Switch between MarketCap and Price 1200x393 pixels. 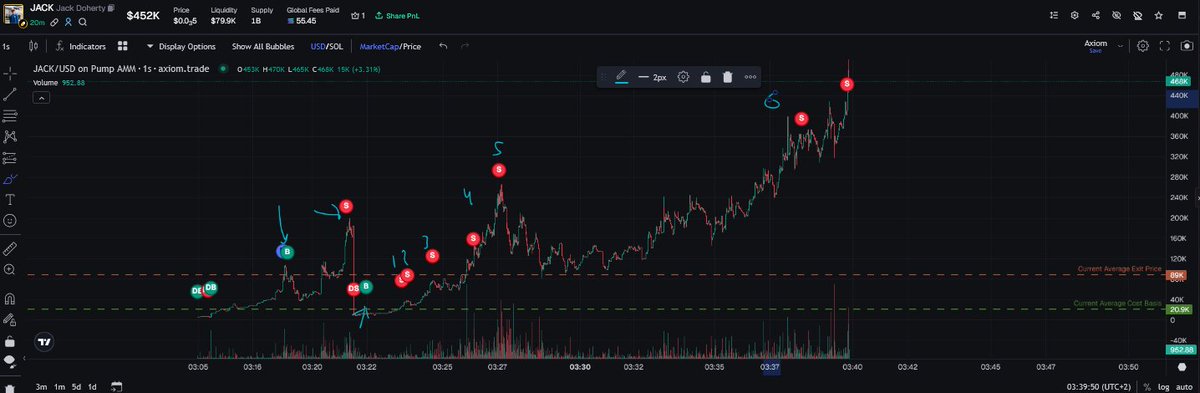tap(391, 46)
